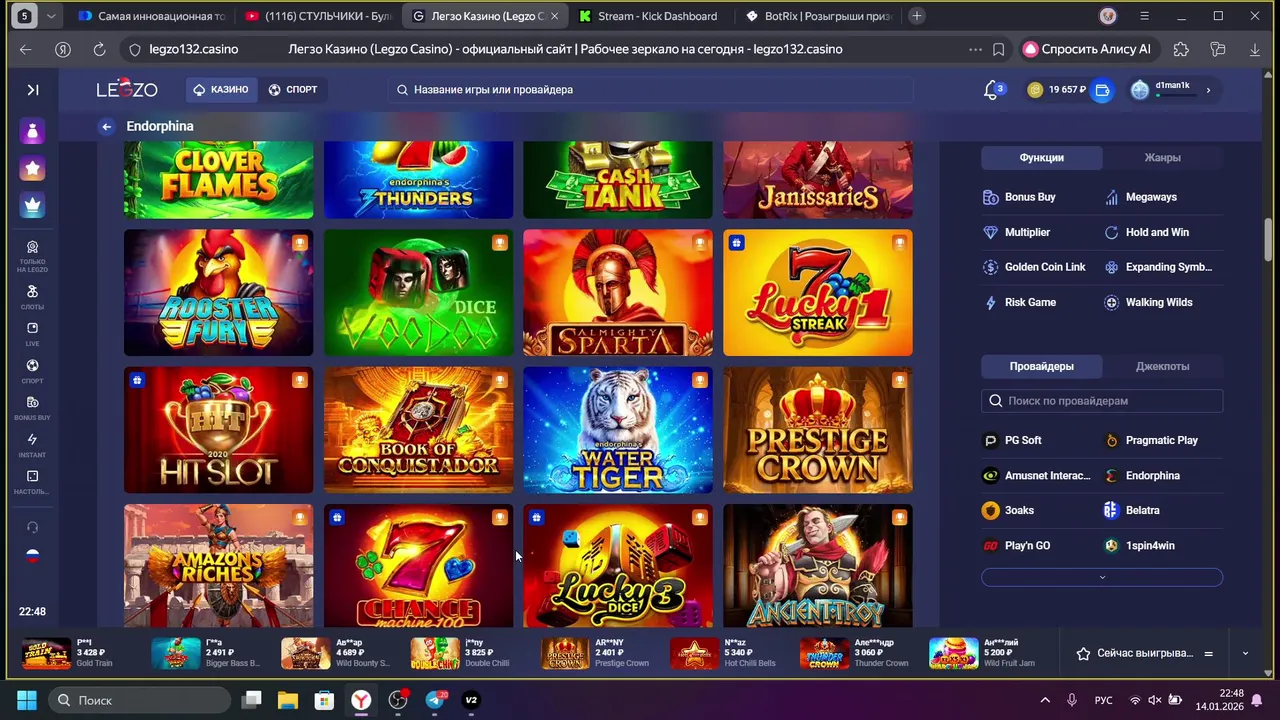This screenshot has width=1280, height=720.
Task: Expand the left sidebar panel
Action: tap(33, 90)
